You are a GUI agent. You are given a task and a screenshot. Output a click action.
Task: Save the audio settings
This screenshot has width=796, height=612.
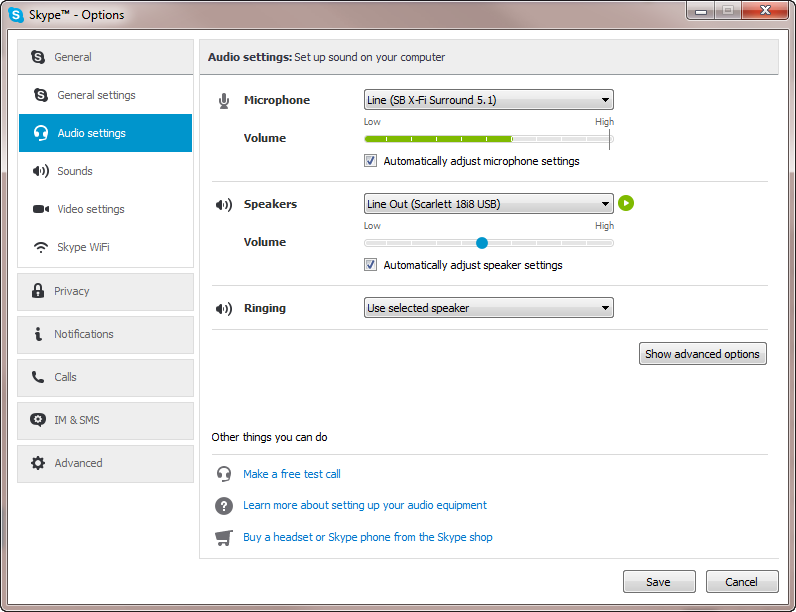pyautogui.click(x=659, y=582)
